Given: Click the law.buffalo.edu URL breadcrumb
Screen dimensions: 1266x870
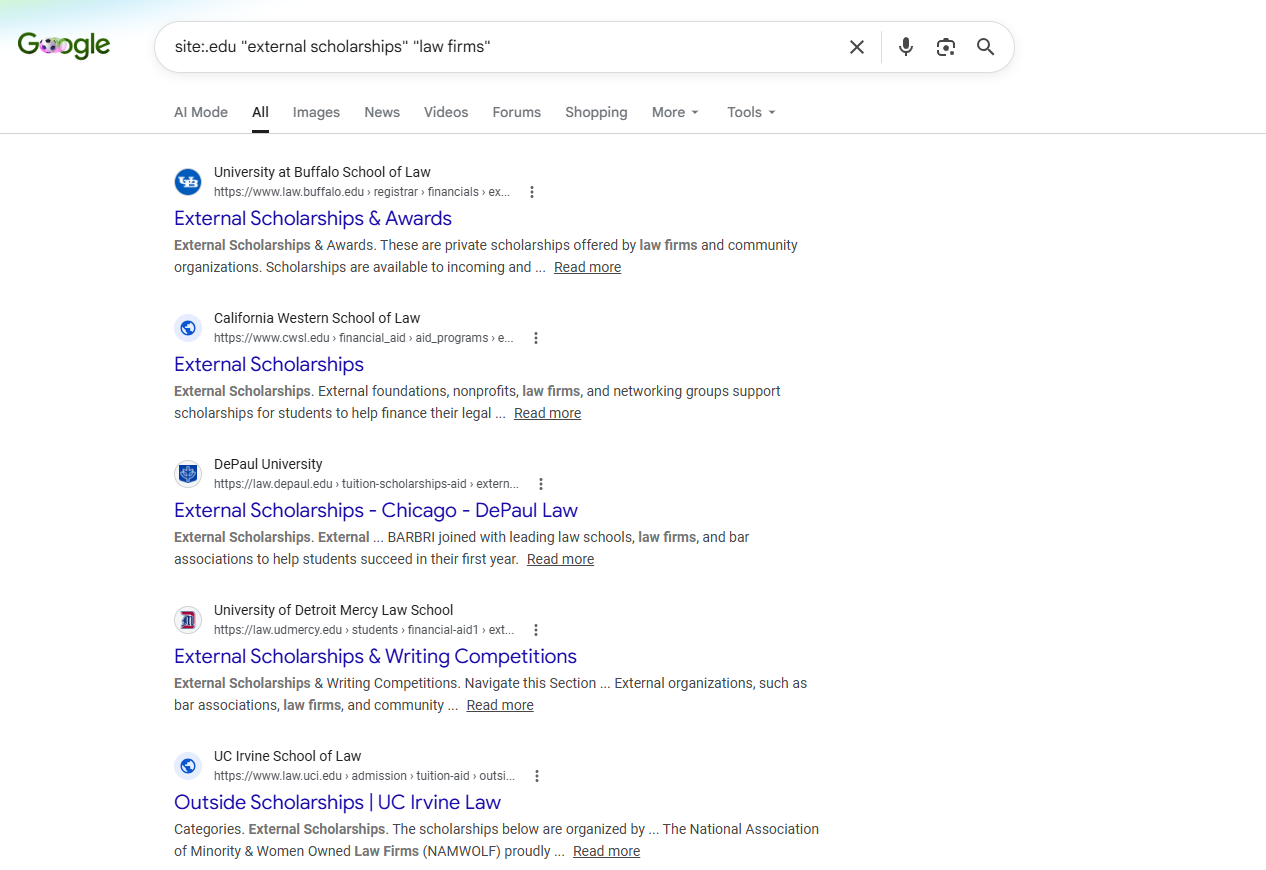Looking at the screenshot, I should coord(362,192).
